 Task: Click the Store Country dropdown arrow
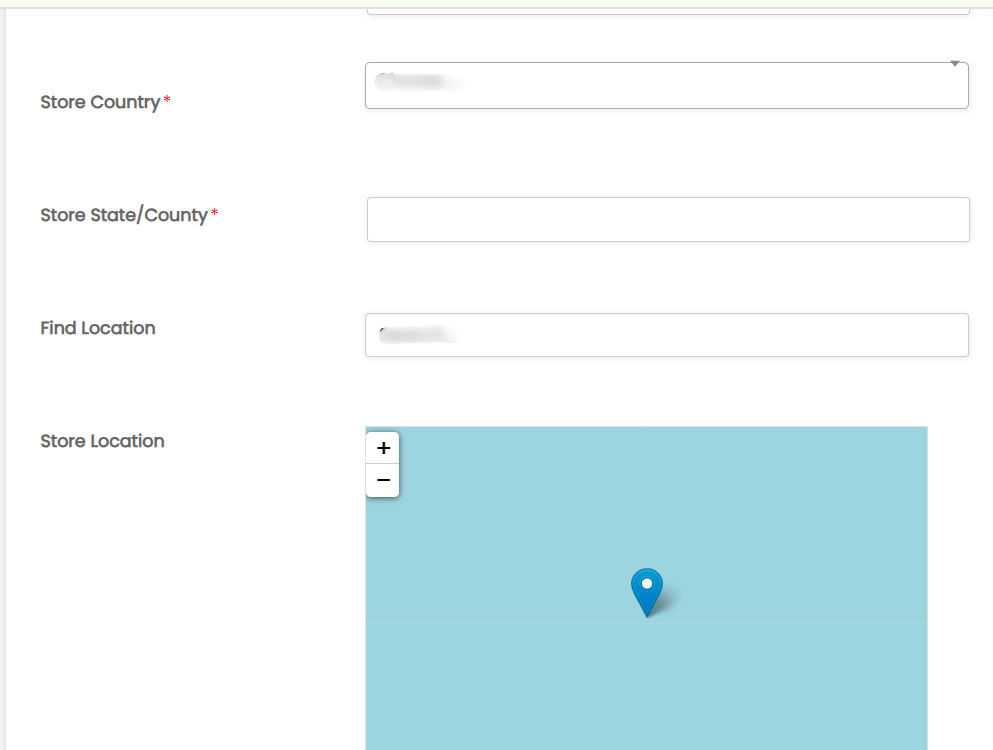coord(954,65)
